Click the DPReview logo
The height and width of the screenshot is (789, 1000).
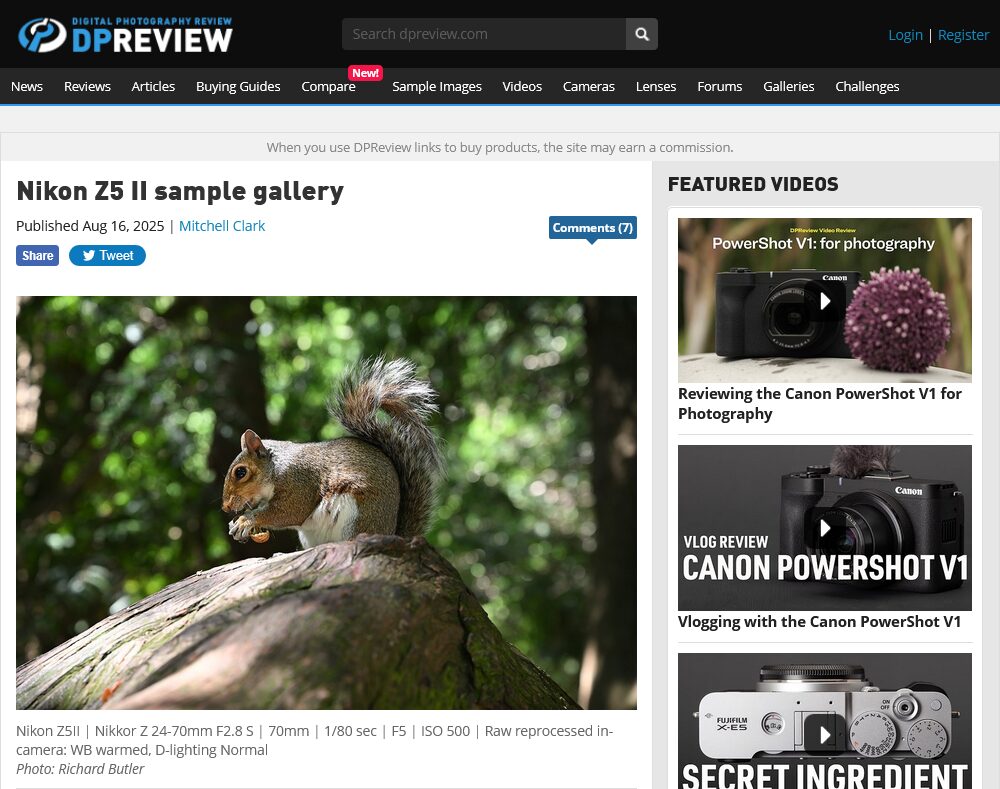pos(125,34)
